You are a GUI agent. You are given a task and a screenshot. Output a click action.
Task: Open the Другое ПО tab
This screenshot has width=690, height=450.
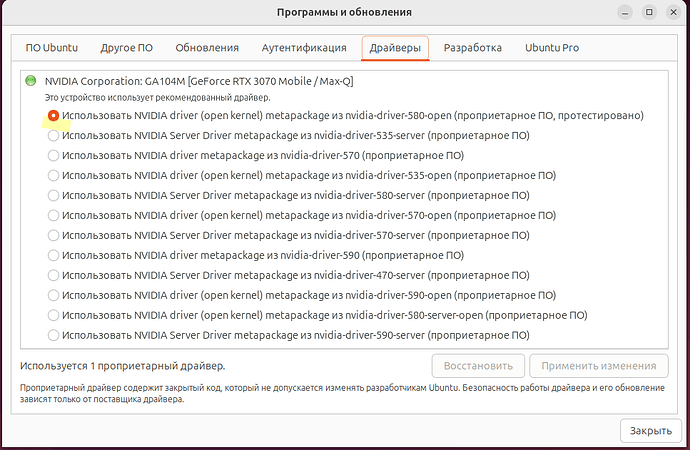pyautogui.click(x=127, y=48)
